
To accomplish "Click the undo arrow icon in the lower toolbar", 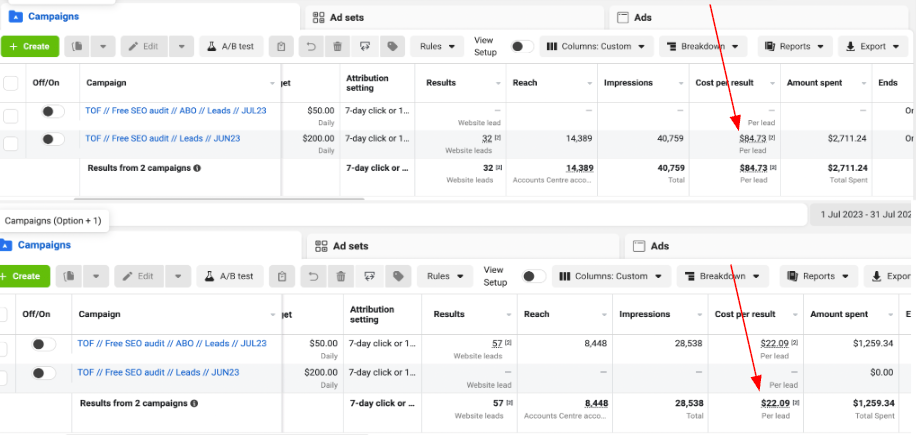I will [315, 276].
